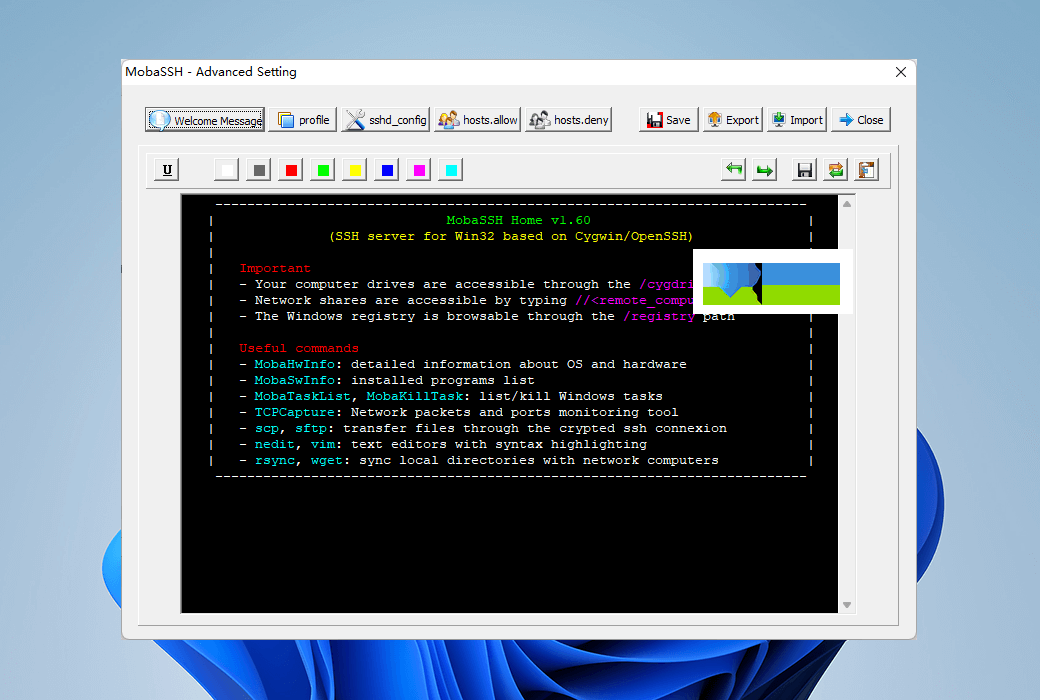1040x700 pixels.
Task: Pick the blue color swatch
Action: tap(387, 170)
